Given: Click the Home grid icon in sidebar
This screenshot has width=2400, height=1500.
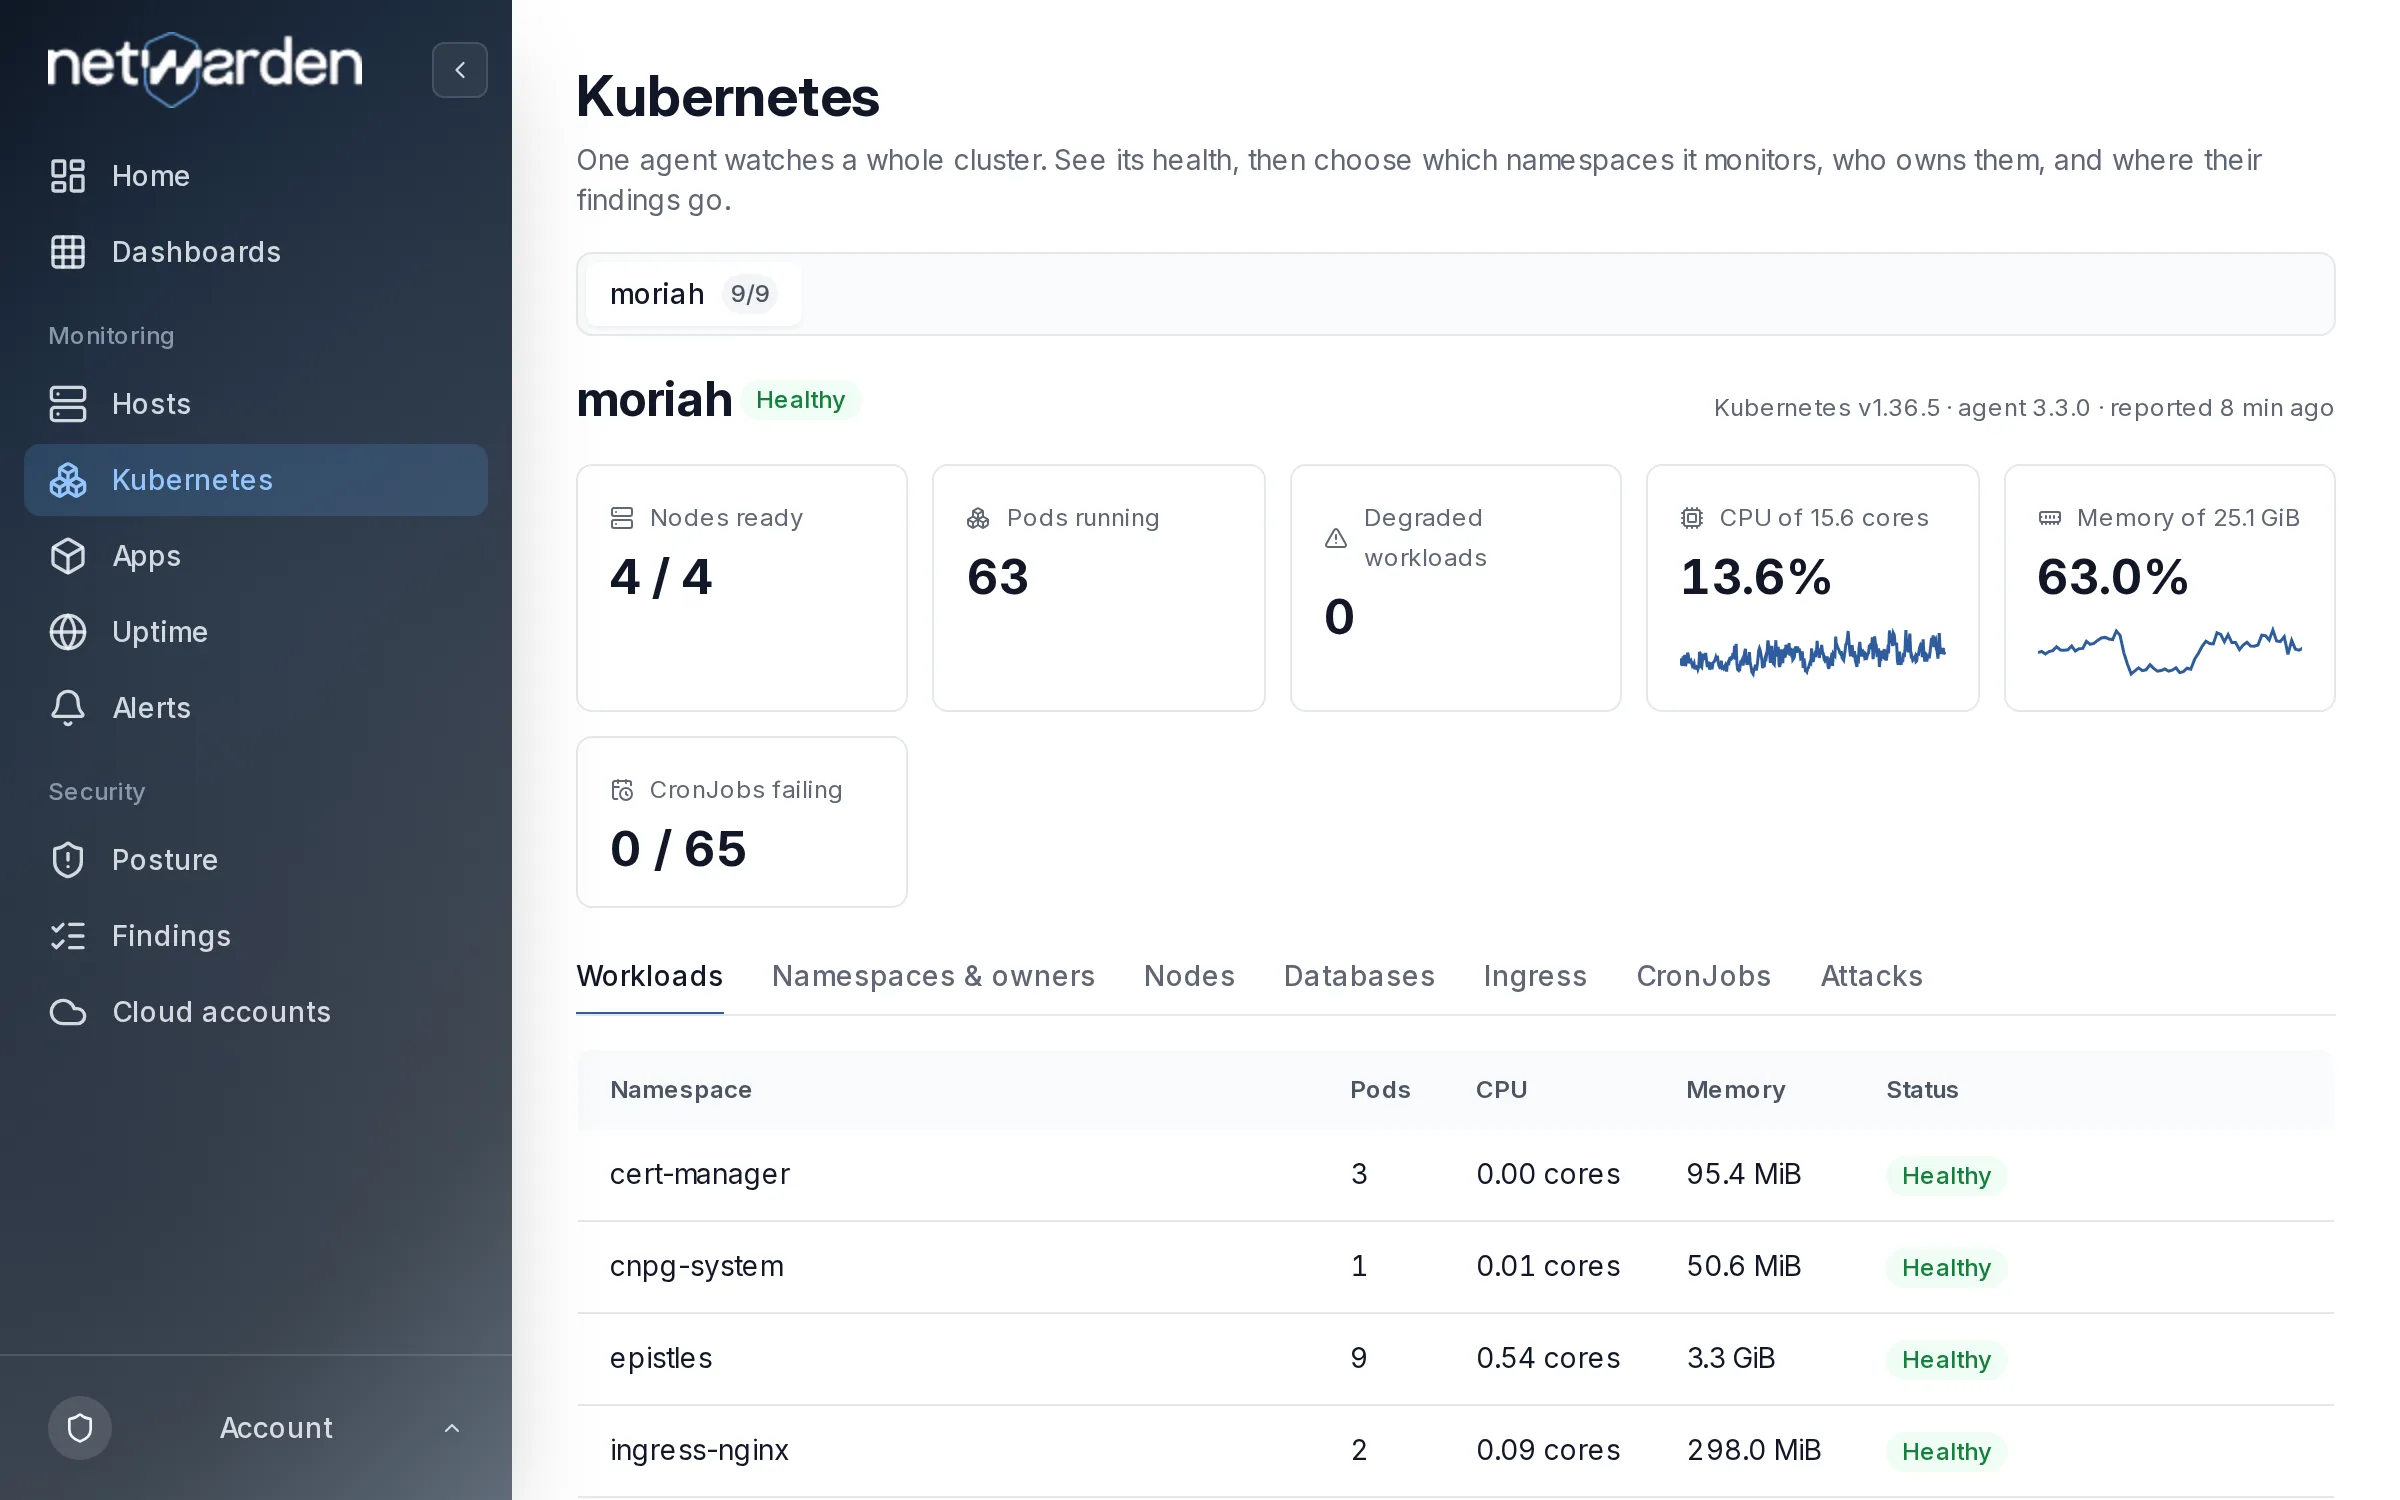Looking at the screenshot, I should pyautogui.click(x=68, y=176).
